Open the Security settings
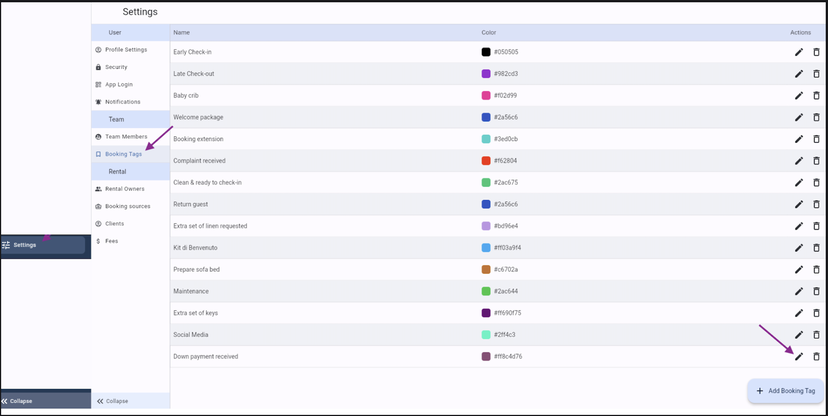This screenshot has width=828, height=416. [x=130, y=67]
